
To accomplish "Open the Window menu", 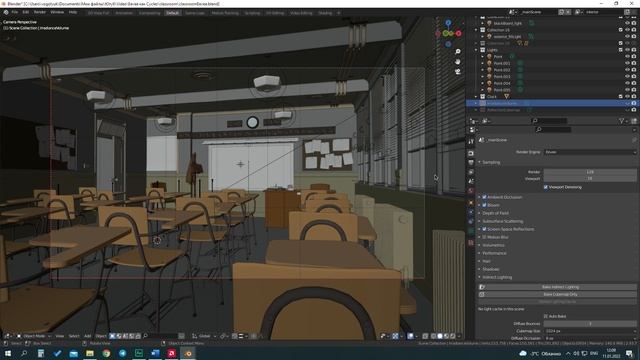I will point(57,12).
